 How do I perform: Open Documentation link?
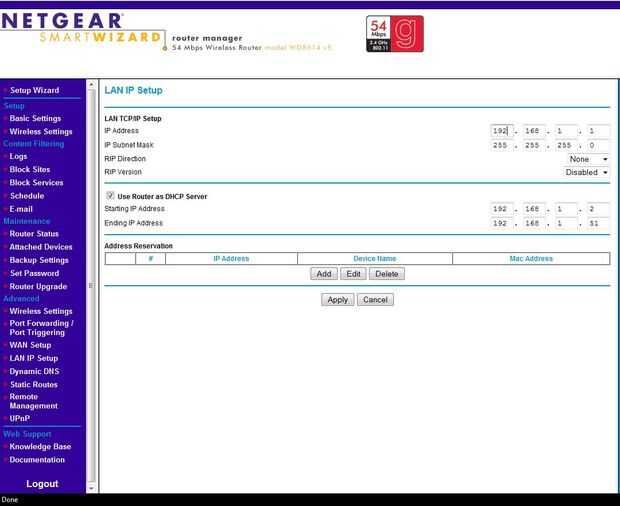click(x=37, y=460)
